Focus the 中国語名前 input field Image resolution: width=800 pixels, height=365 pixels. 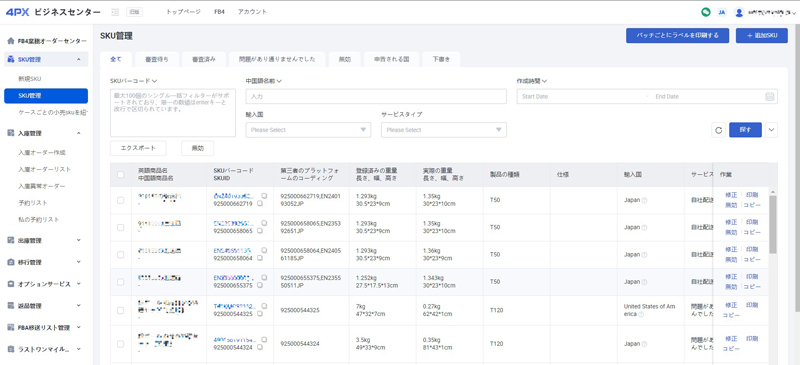376,96
